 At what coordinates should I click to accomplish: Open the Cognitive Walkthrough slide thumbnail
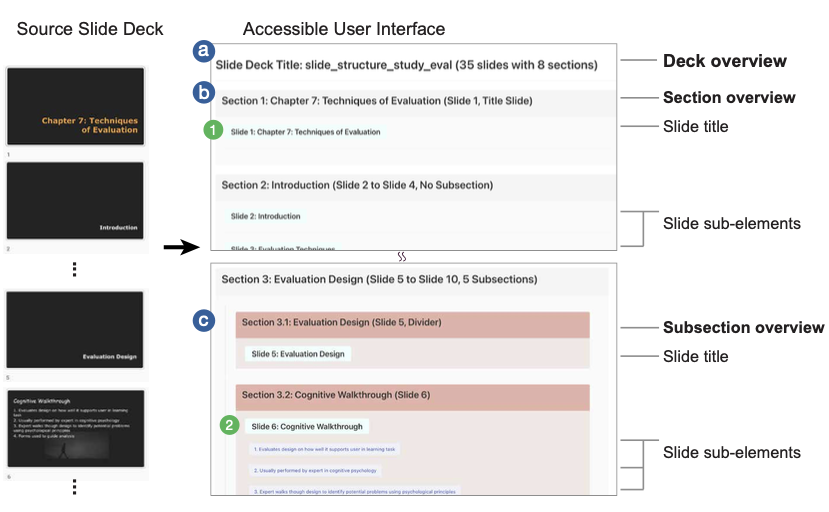76,429
